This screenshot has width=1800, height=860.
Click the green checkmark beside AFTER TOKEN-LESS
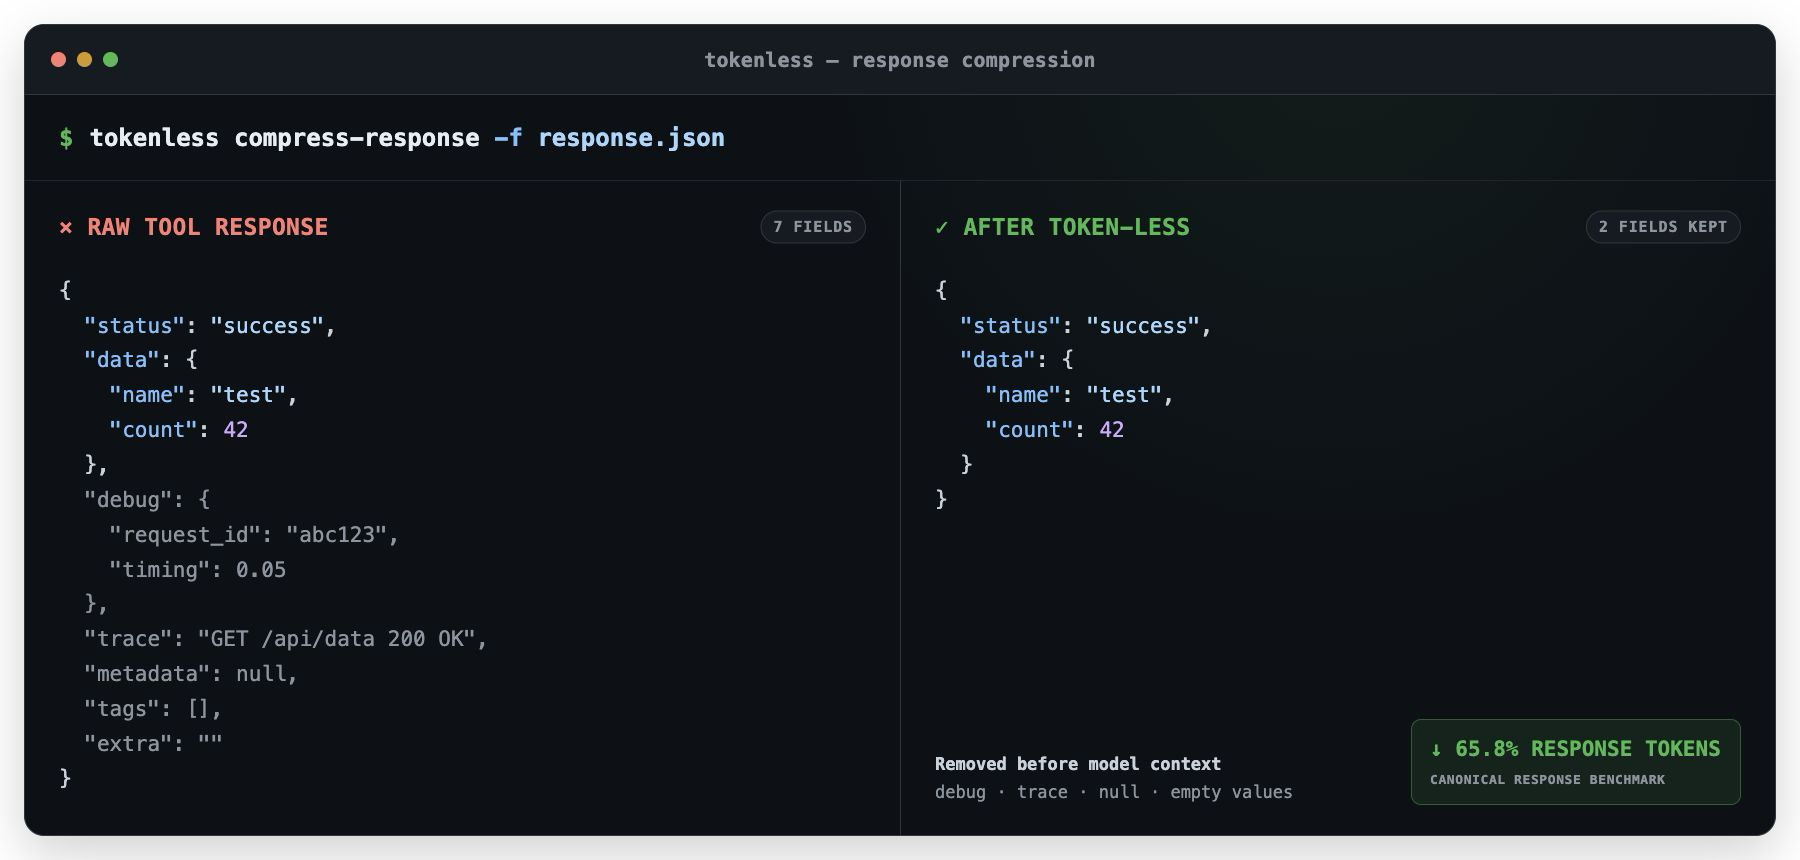tap(941, 228)
